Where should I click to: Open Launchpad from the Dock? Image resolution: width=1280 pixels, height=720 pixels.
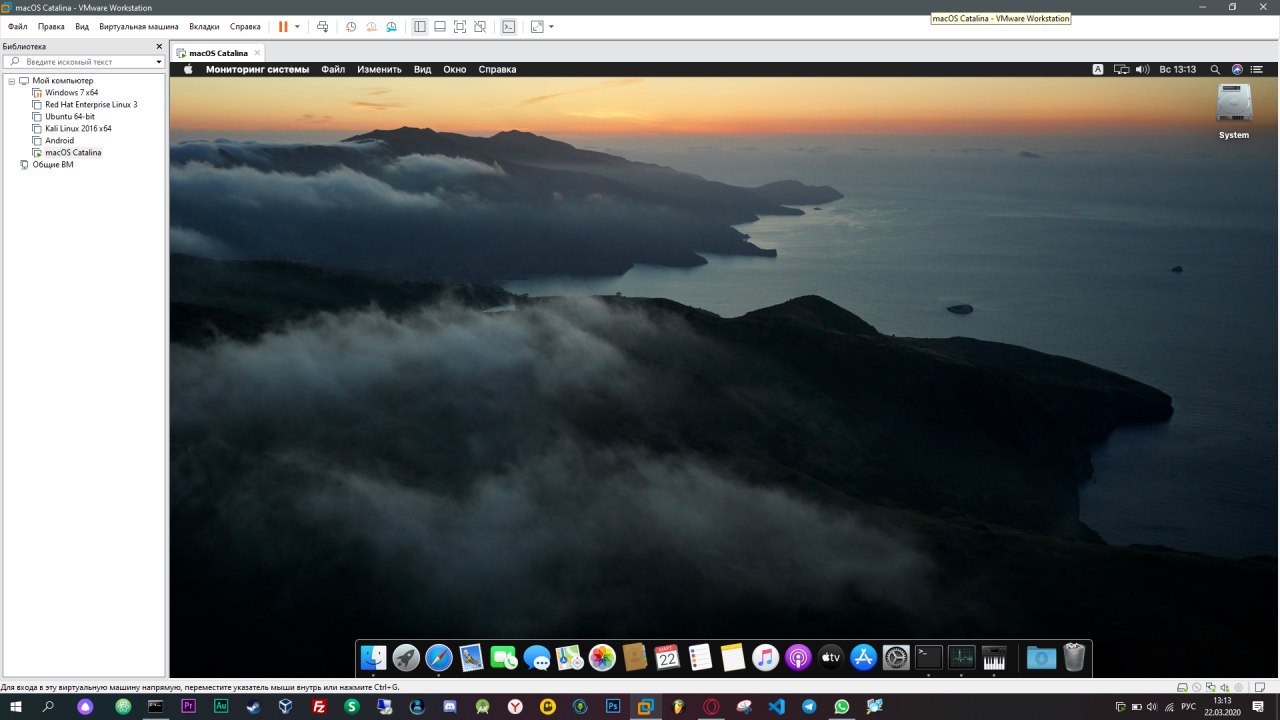406,657
